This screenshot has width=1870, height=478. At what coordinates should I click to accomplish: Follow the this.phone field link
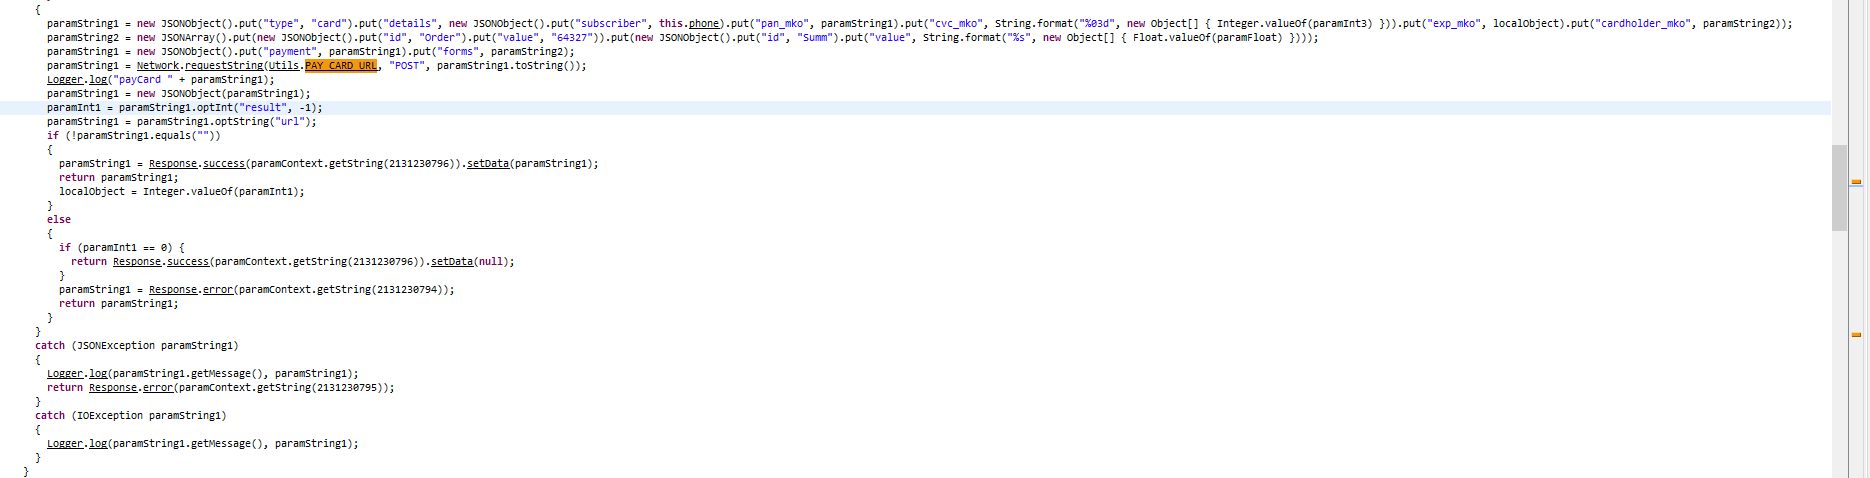tap(704, 24)
